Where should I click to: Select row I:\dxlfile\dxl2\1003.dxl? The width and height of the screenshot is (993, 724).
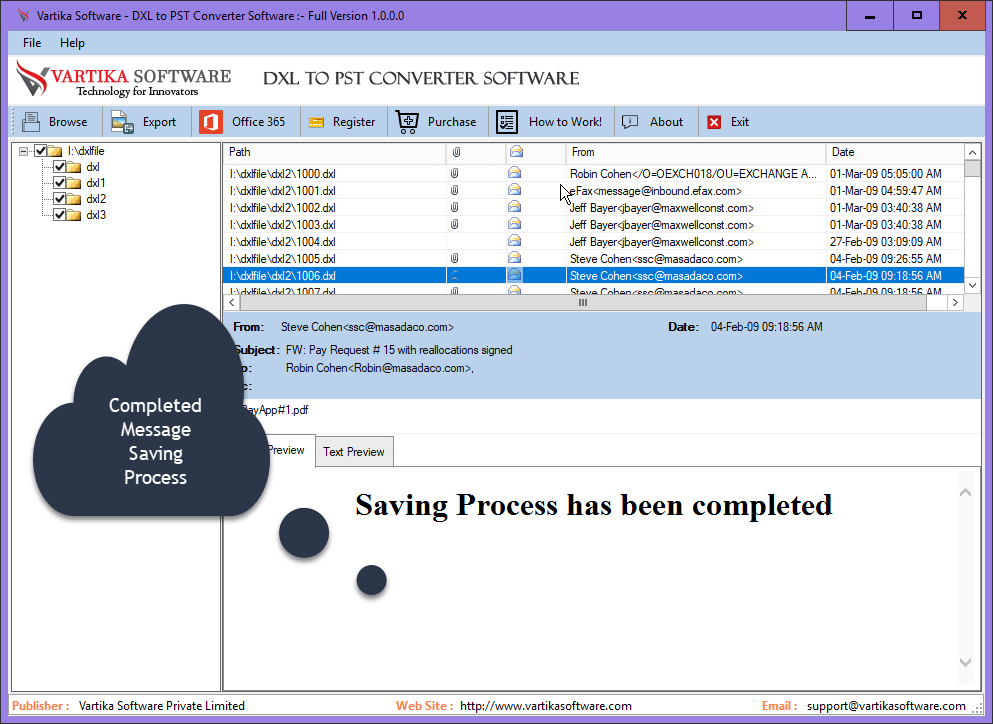pos(593,224)
